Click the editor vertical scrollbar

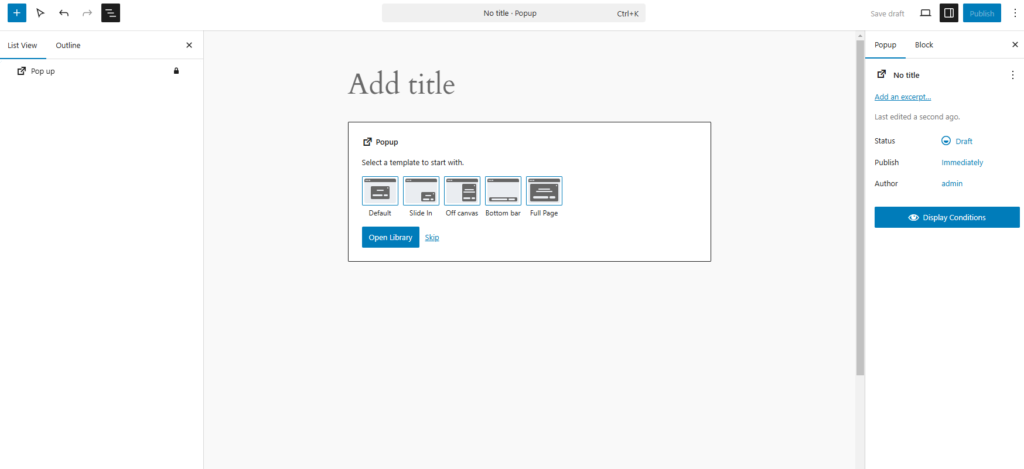860,208
